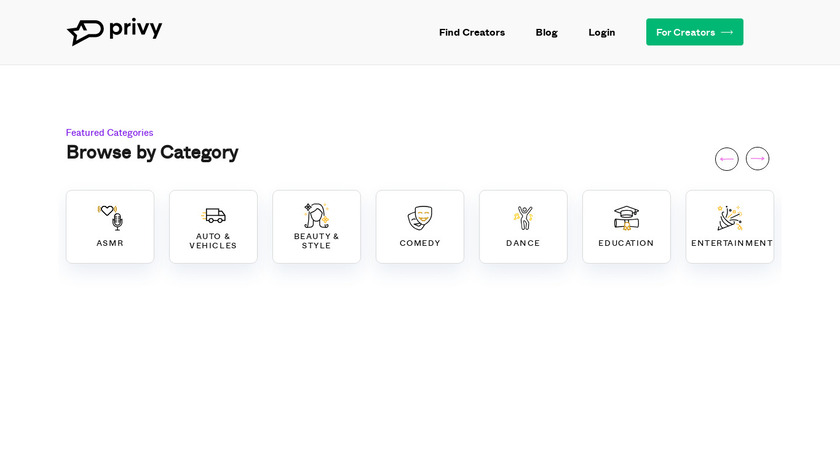The height and width of the screenshot is (472, 840).
Task: Select the Education category label
Action: [x=626, y=243]
